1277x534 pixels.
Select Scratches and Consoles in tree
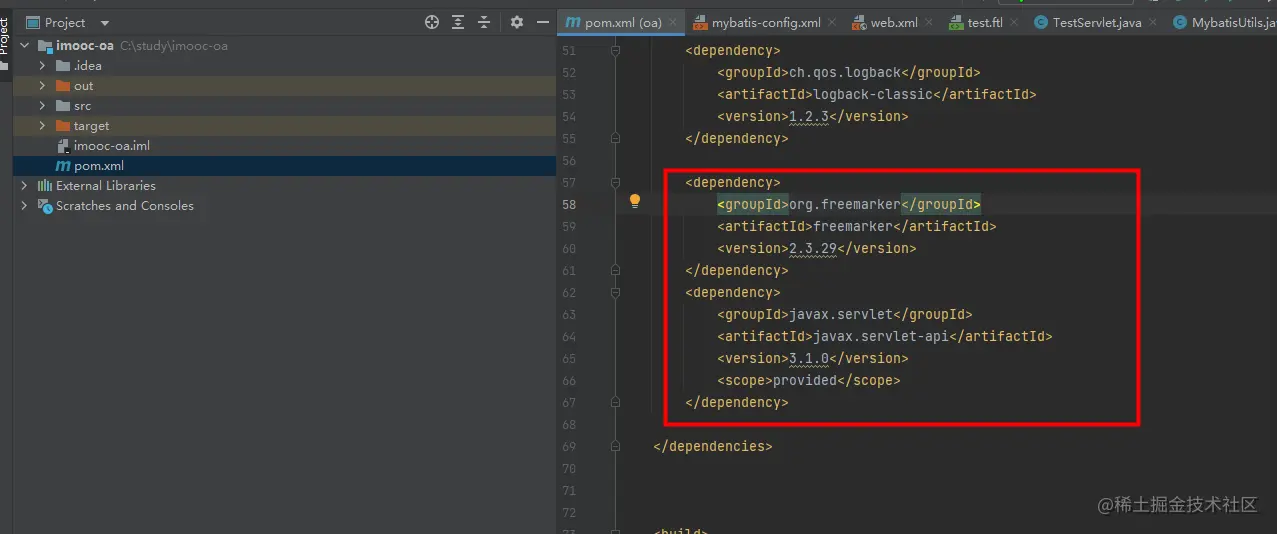pos(284,206)
